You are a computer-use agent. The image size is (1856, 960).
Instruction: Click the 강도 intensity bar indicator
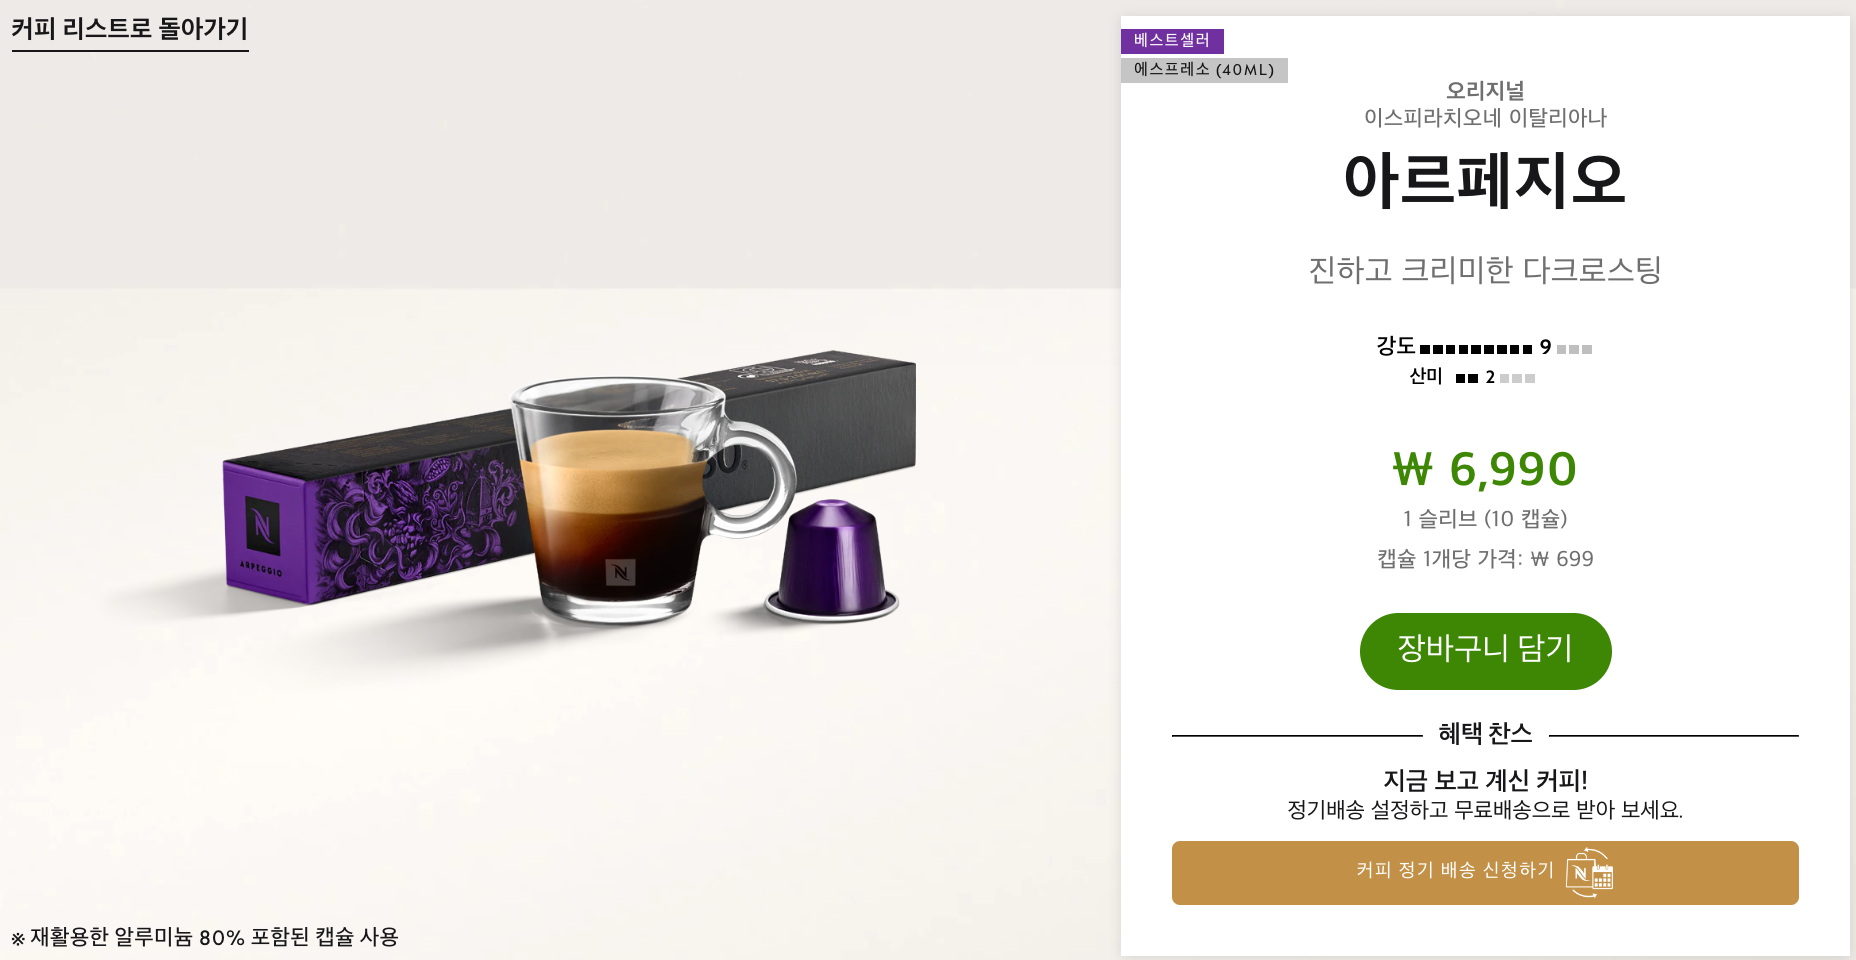tap(1484, 347)
